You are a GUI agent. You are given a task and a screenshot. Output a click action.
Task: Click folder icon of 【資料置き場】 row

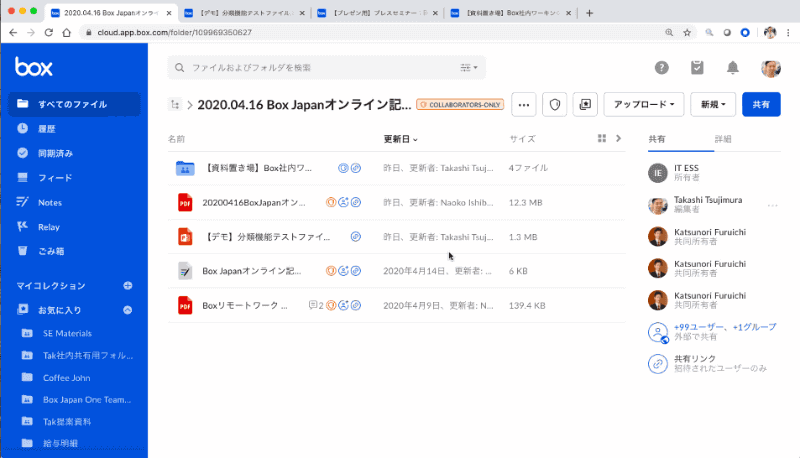click(185, 168)
